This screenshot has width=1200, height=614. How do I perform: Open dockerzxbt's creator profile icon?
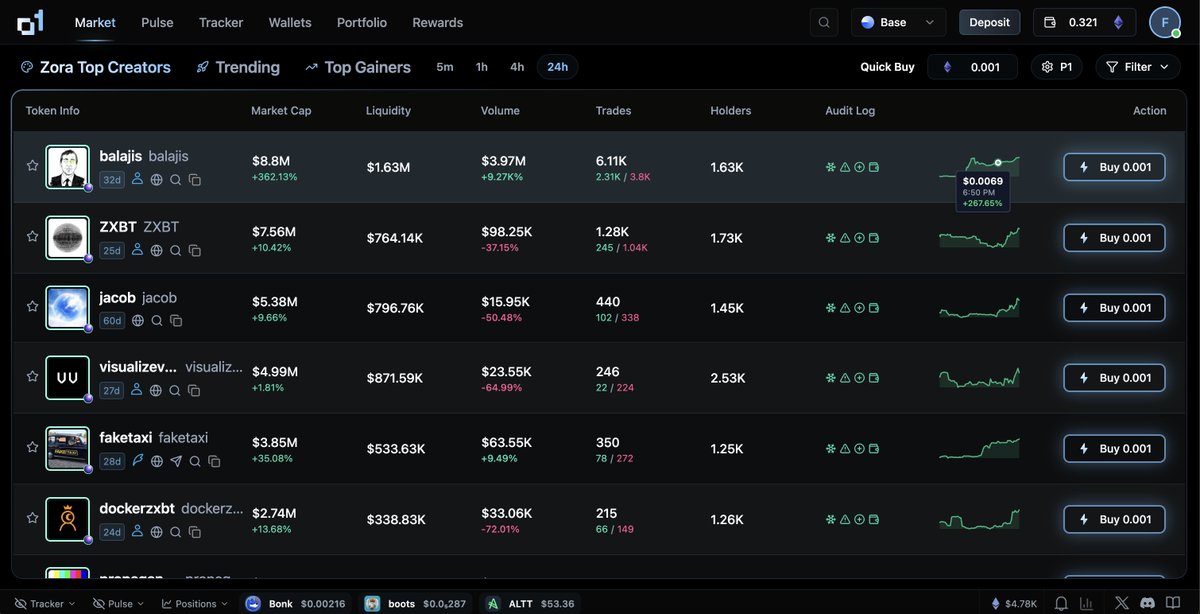pos(138,532)
